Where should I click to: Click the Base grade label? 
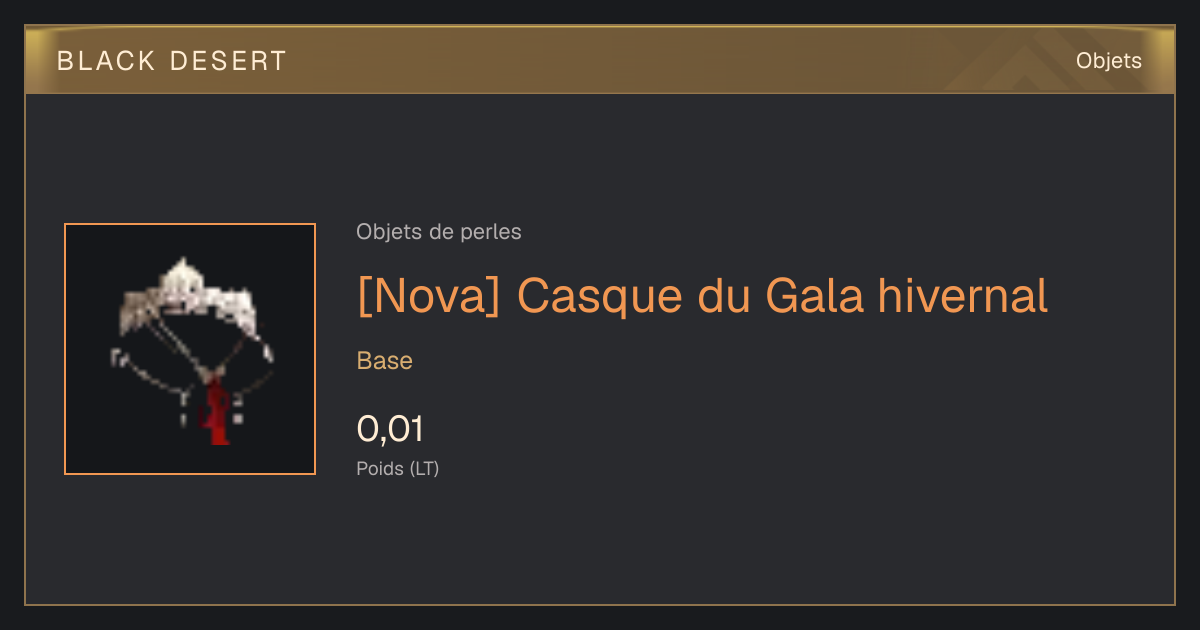pos(385,361)
